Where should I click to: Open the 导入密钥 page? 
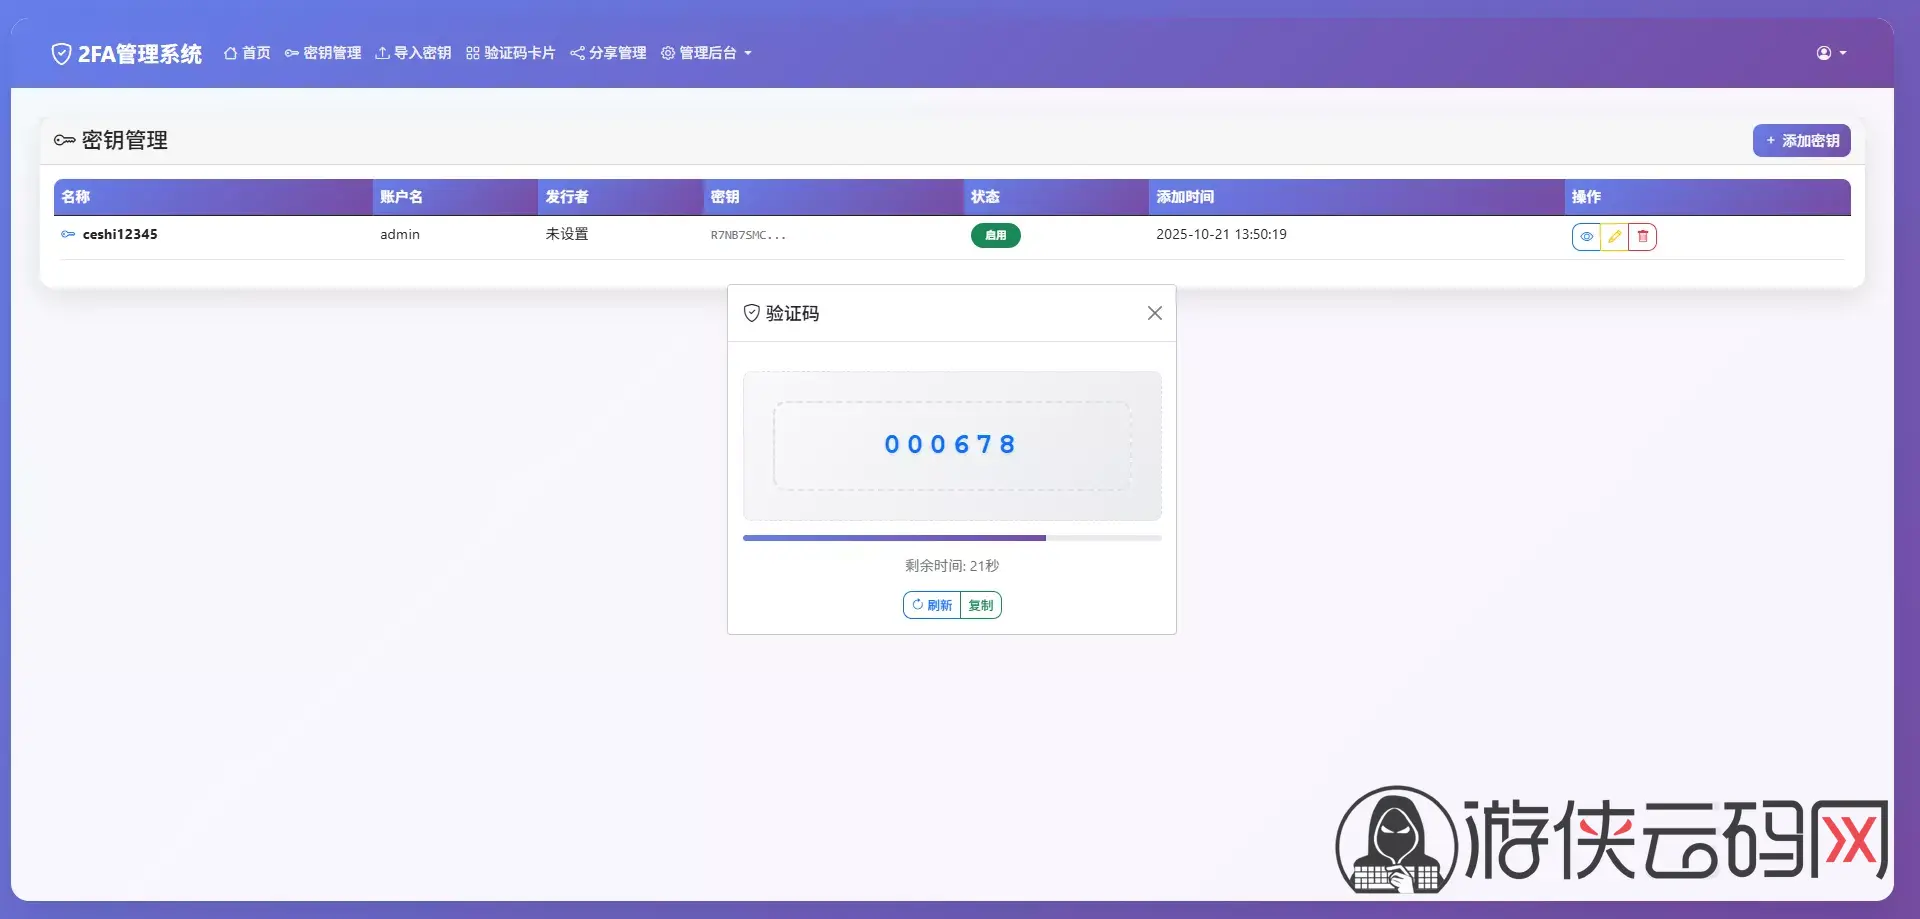[413, 53]
